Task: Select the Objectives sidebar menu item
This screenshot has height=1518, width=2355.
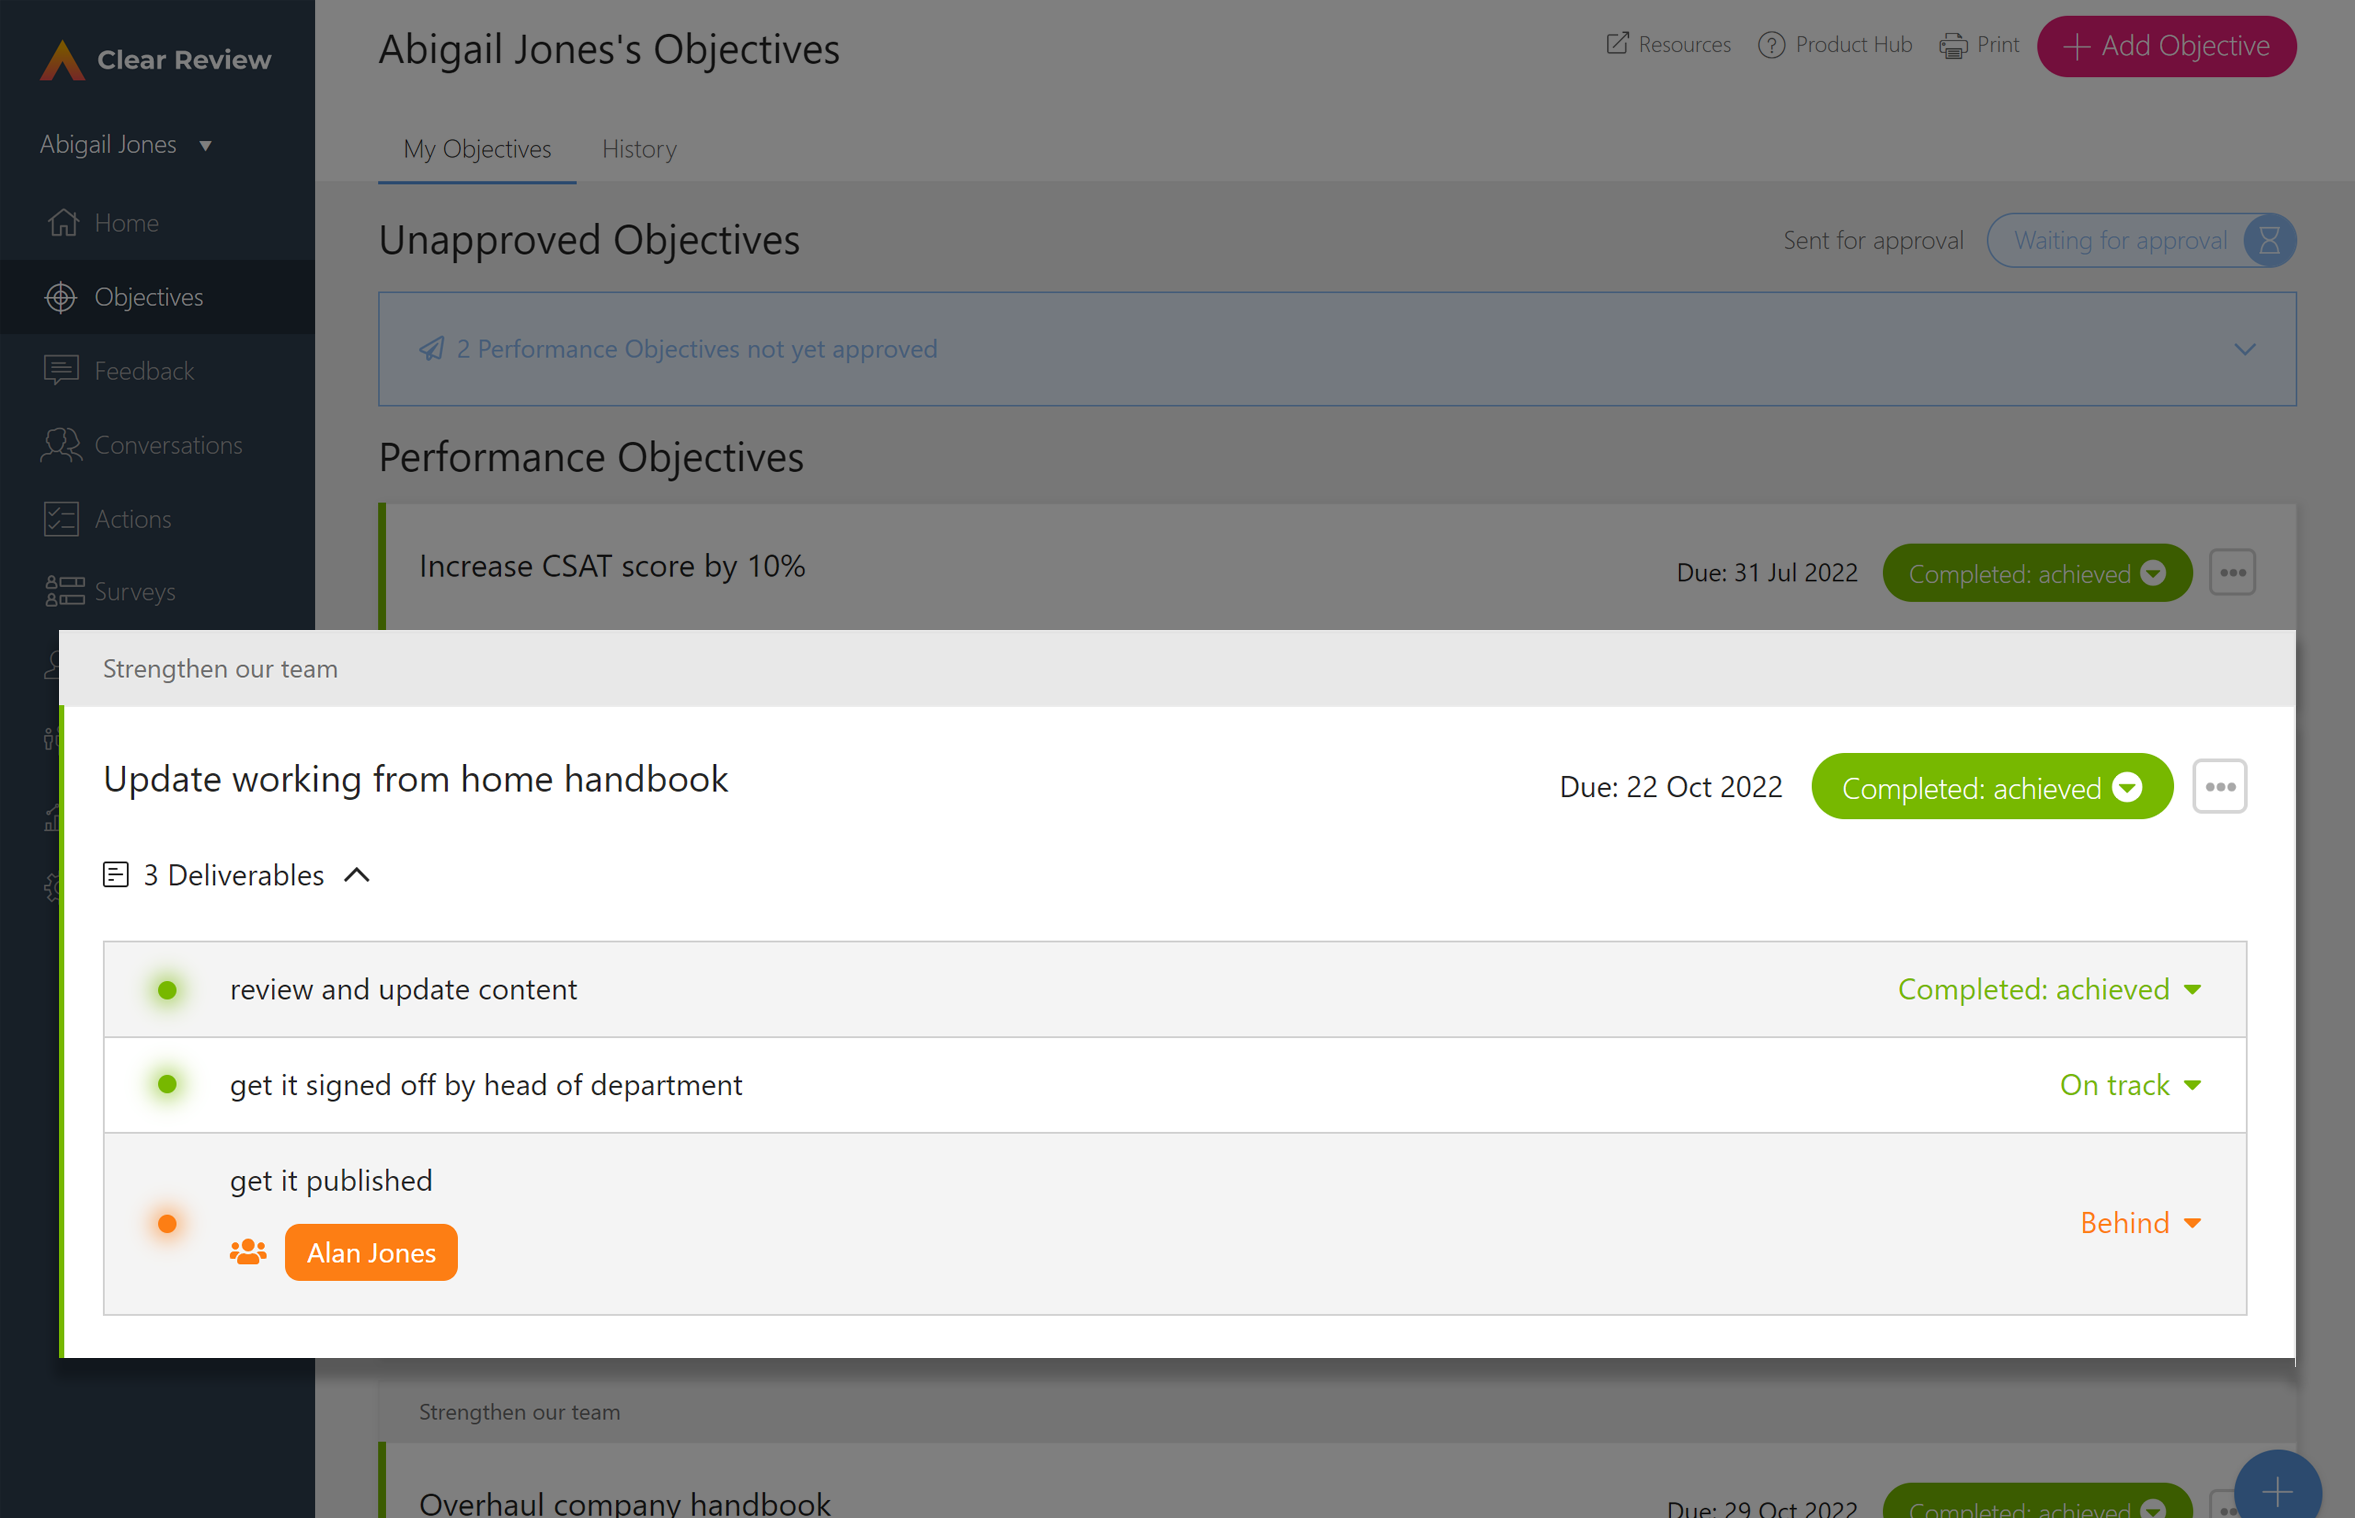Action: point(148,297)
